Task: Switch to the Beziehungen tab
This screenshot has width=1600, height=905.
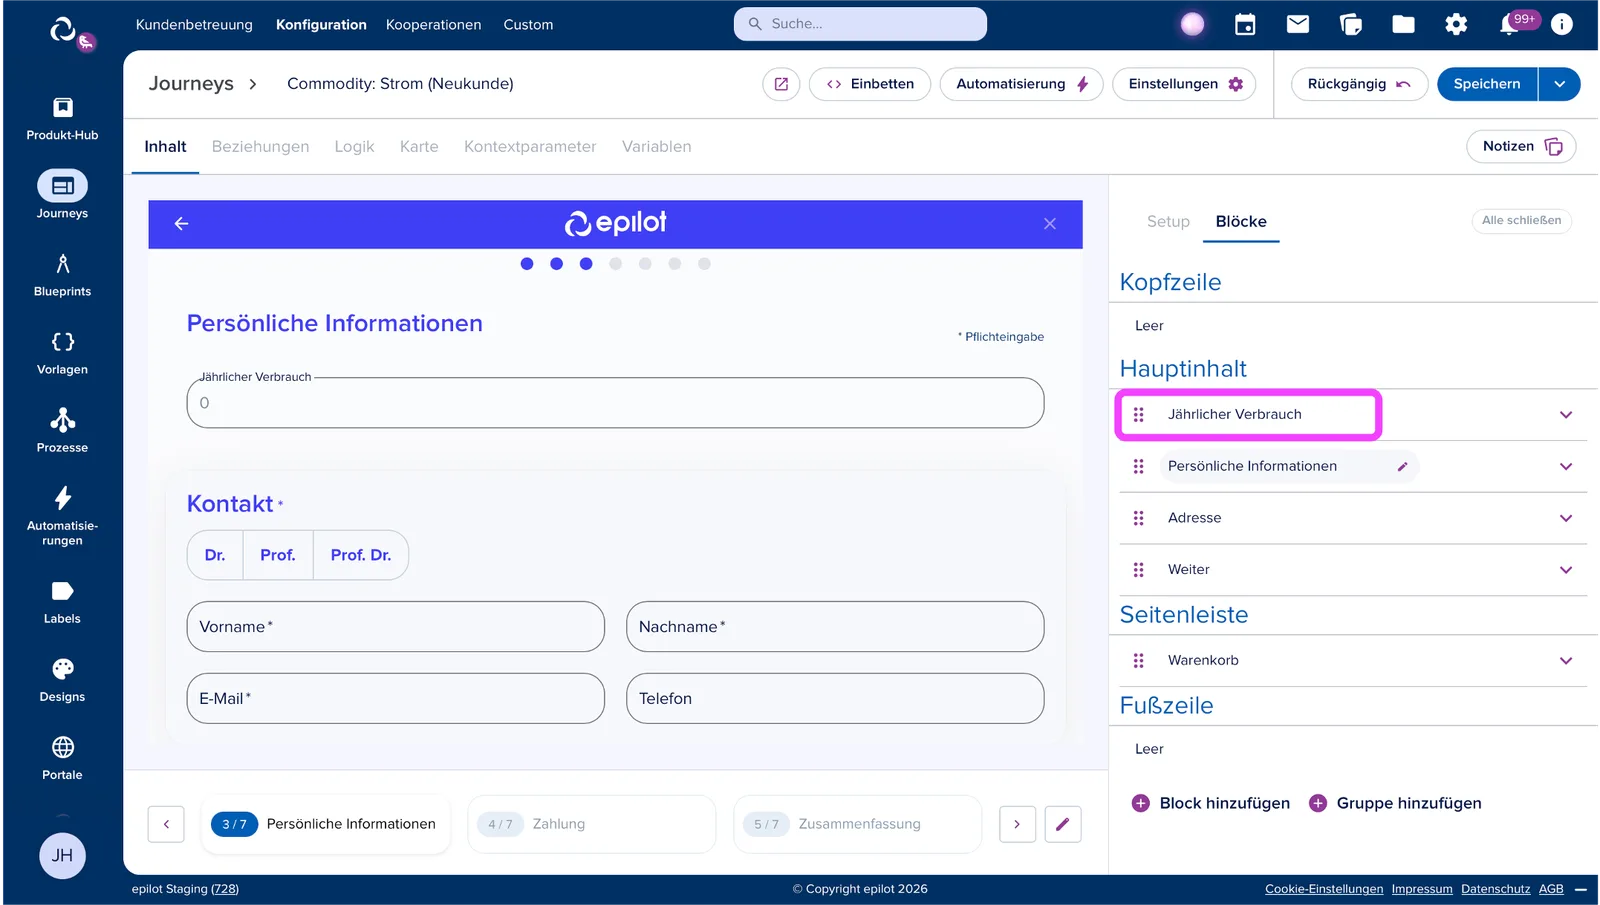Action: coord(260,147)
